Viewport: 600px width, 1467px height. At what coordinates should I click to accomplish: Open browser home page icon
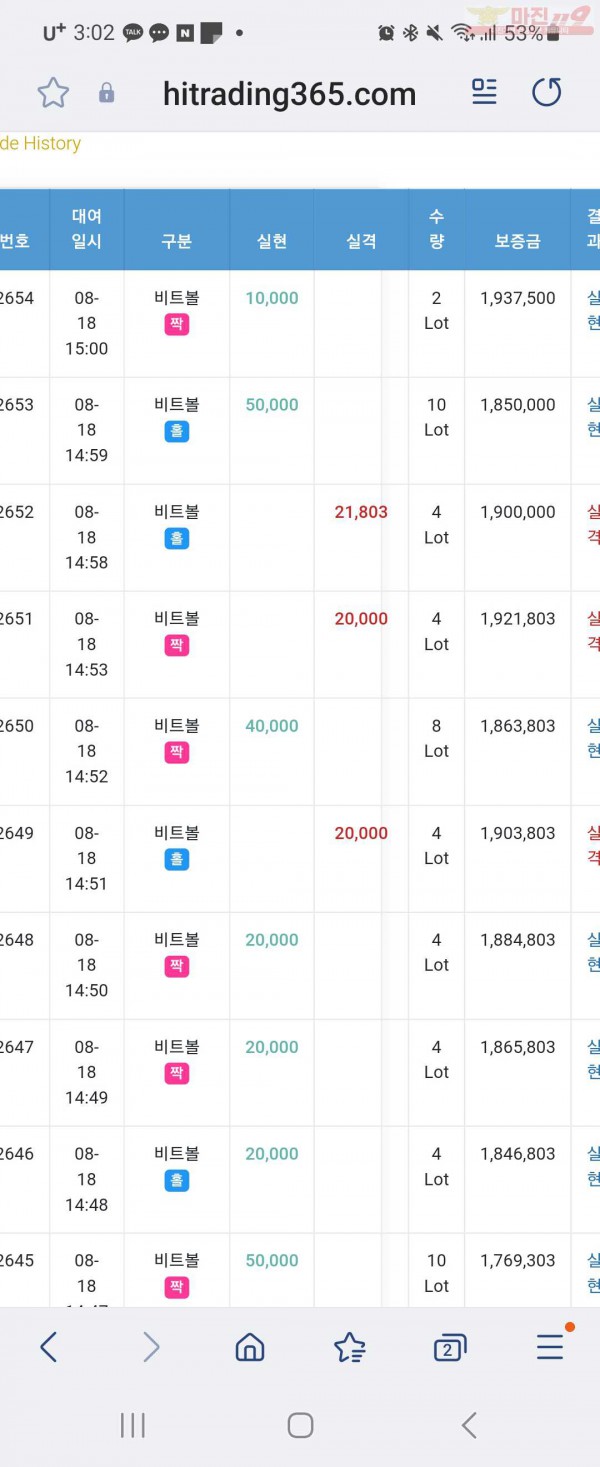pos(249,1347)
